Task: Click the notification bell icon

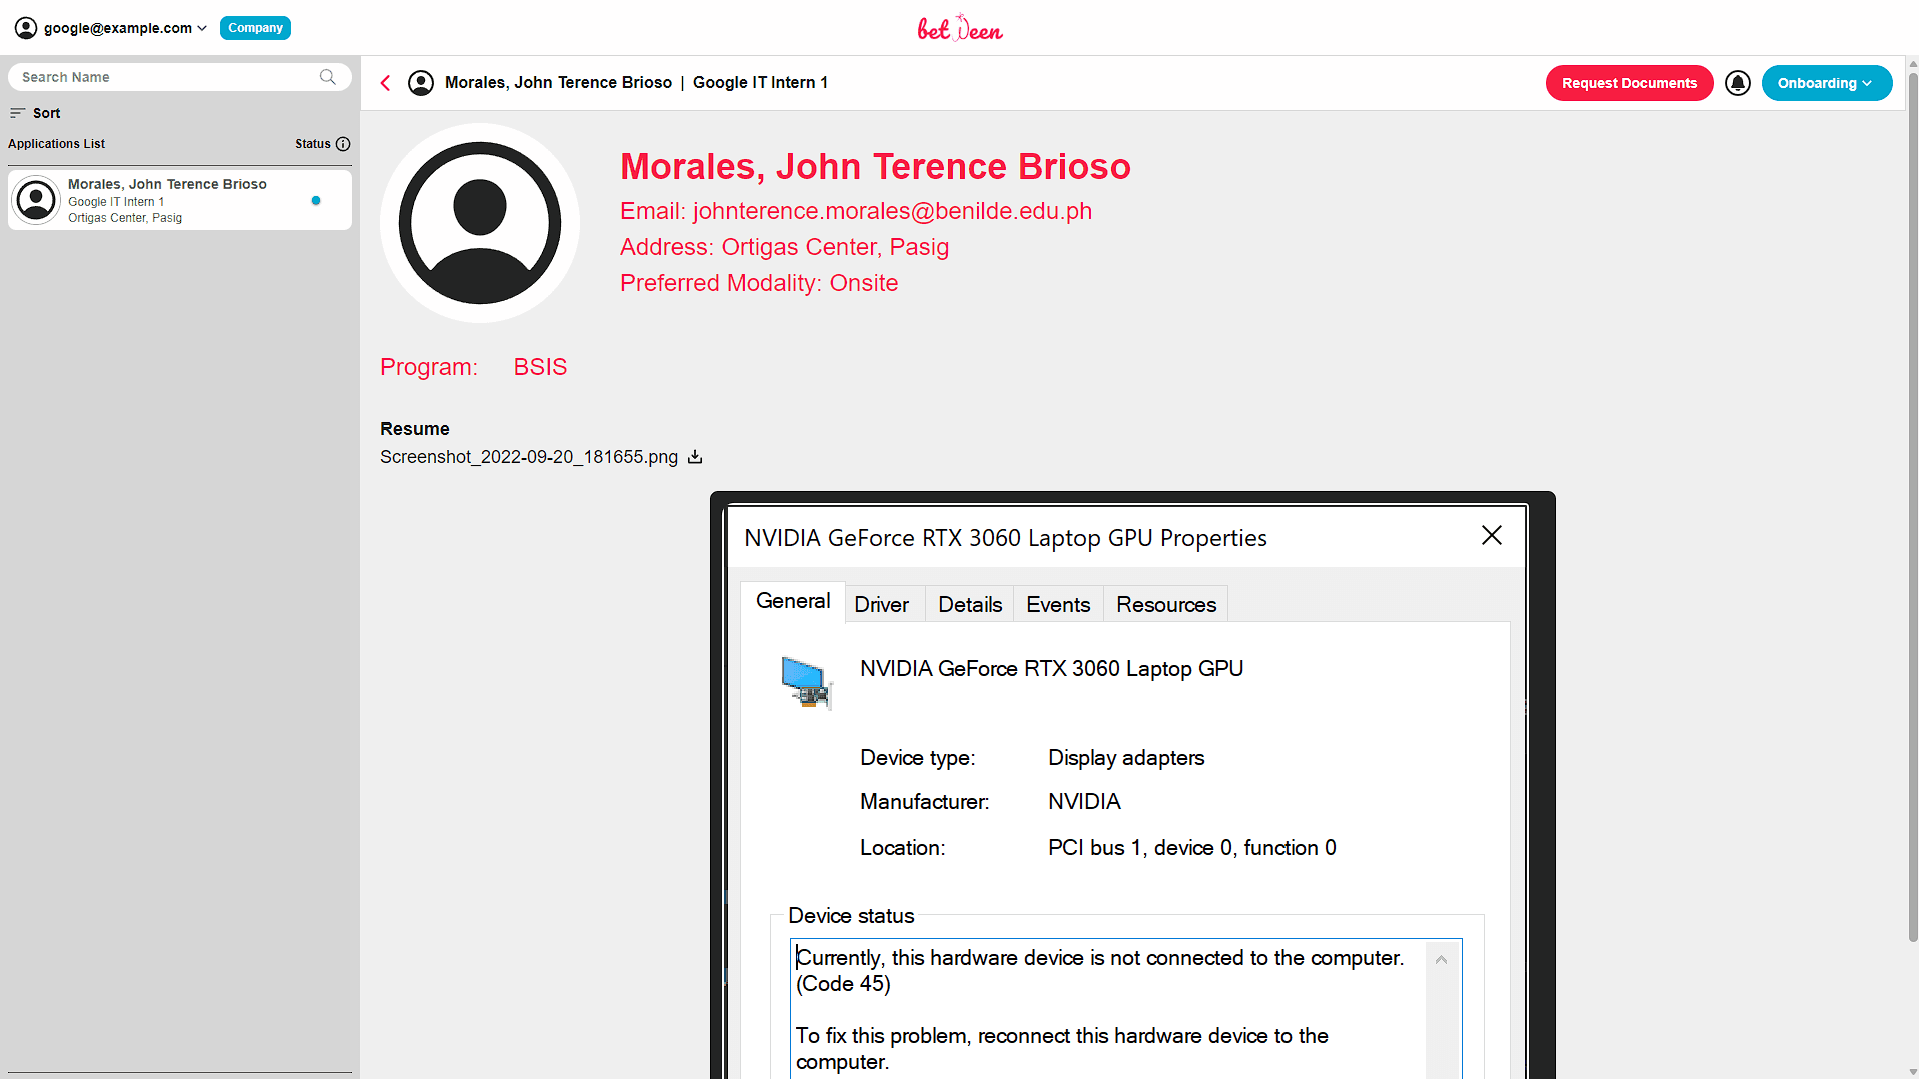Action: pos(1738,83)
